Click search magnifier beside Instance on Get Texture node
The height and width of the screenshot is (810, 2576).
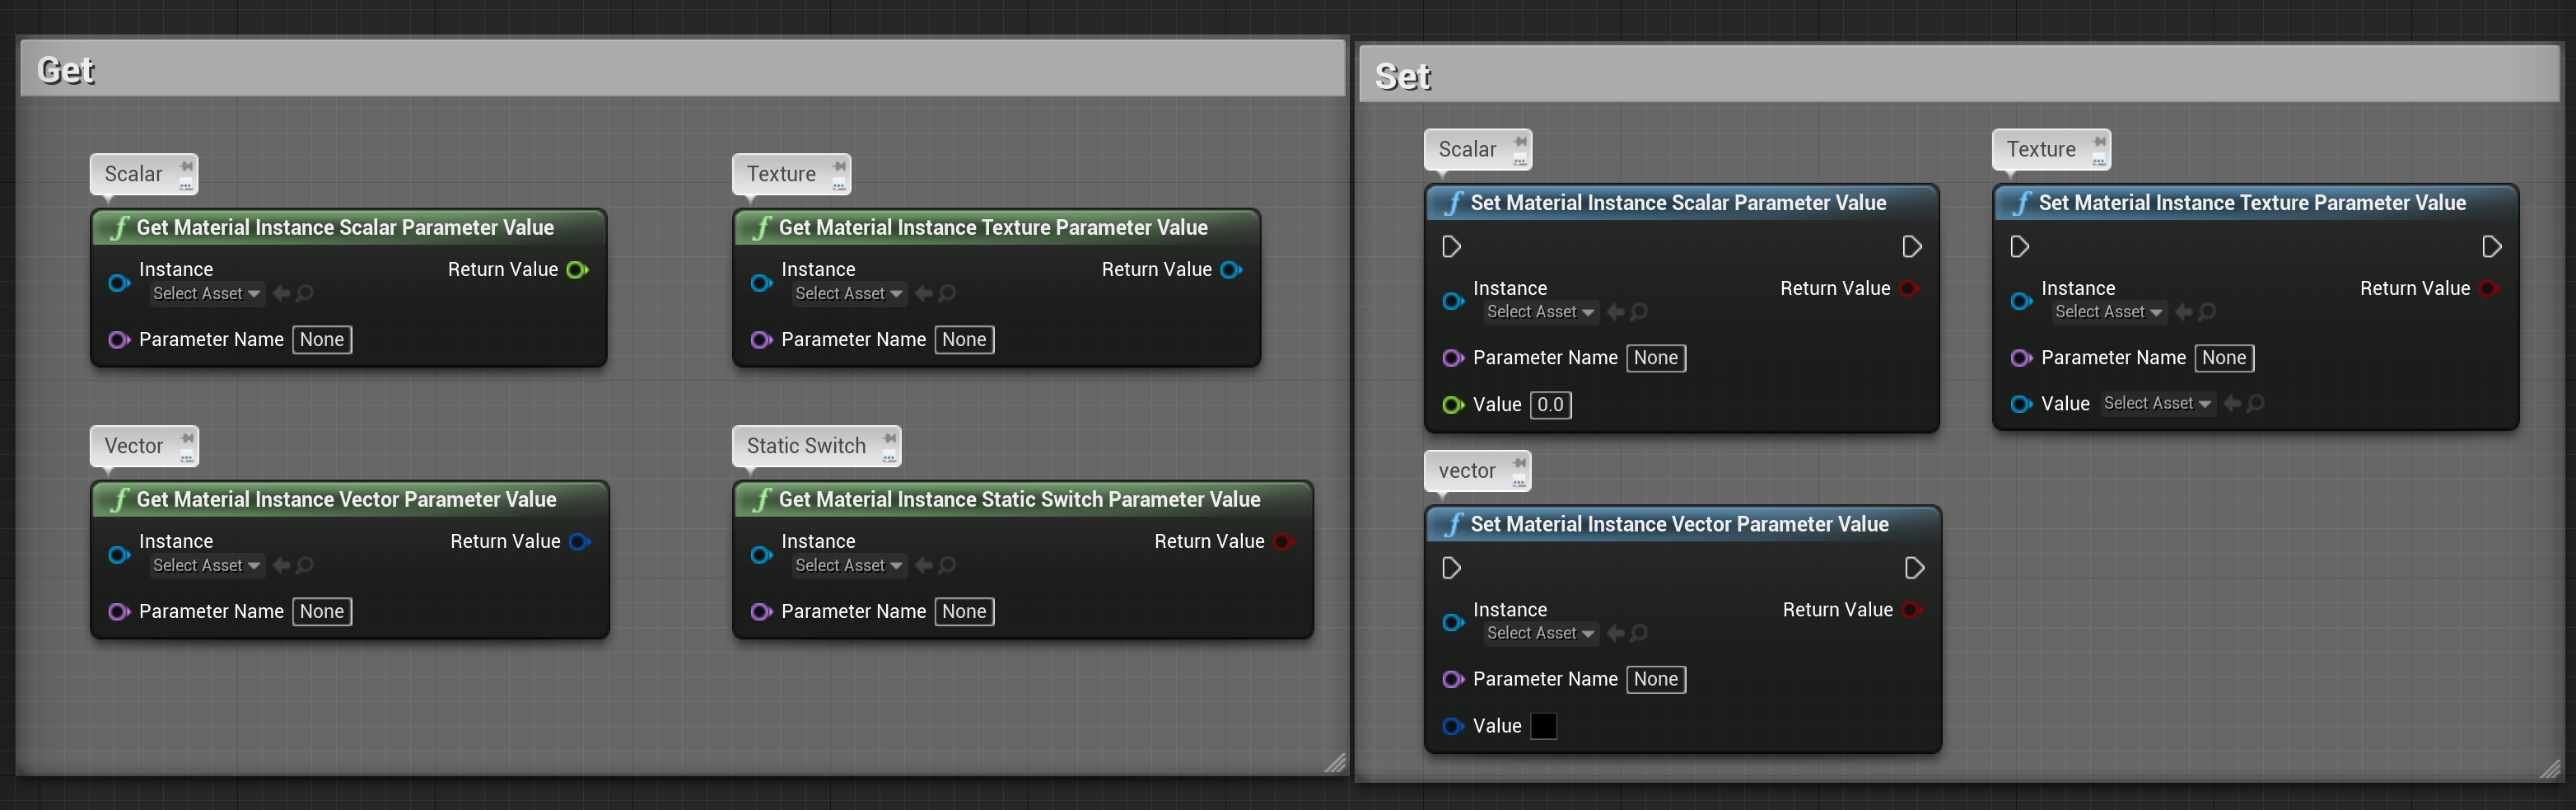point(947,294)
